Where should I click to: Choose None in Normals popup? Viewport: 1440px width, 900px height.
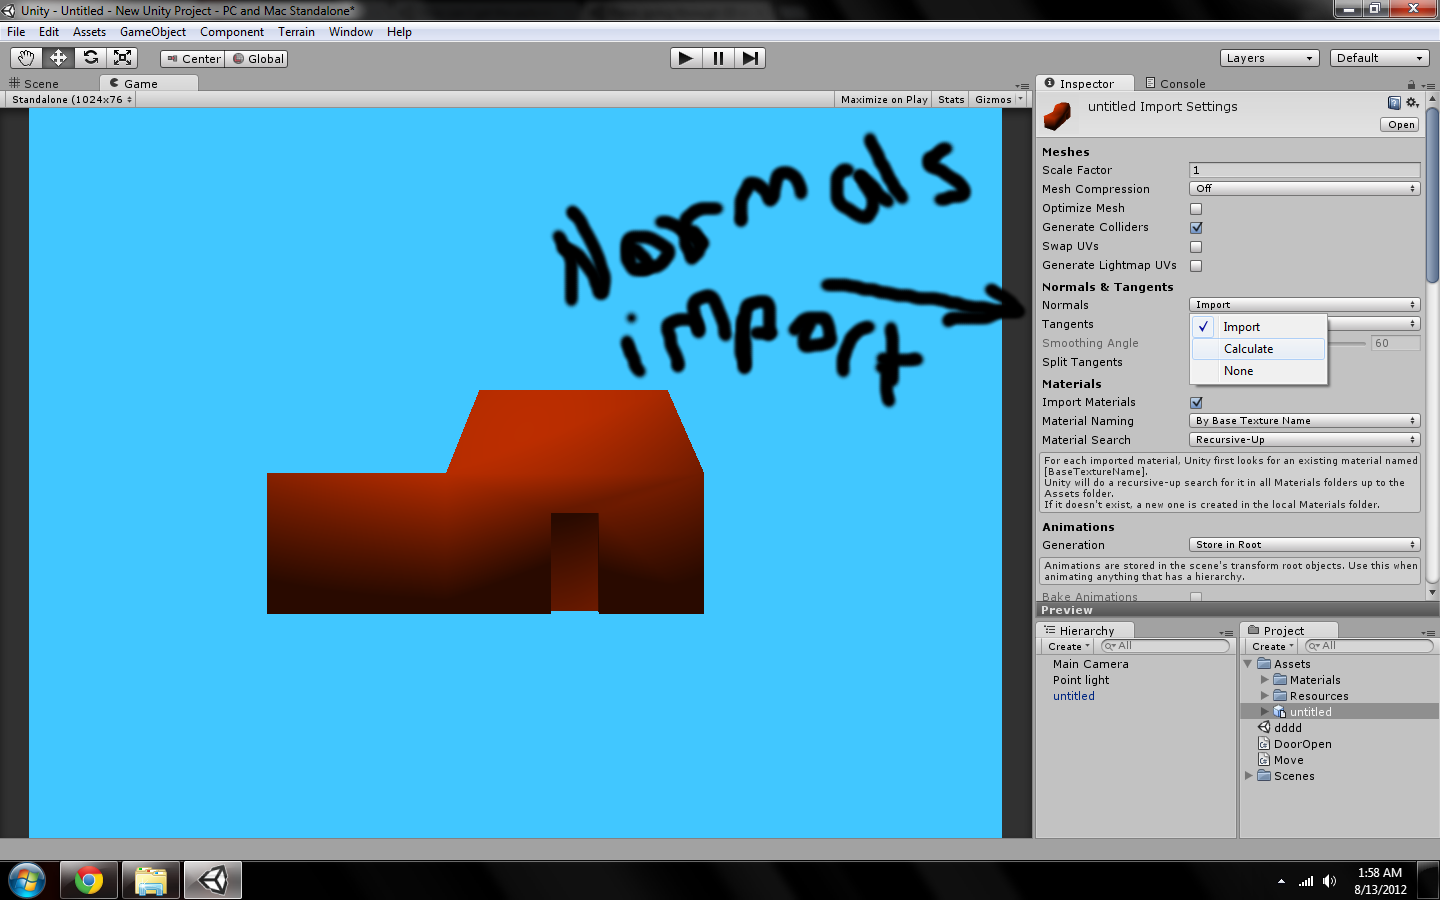tap(1258, 371)
